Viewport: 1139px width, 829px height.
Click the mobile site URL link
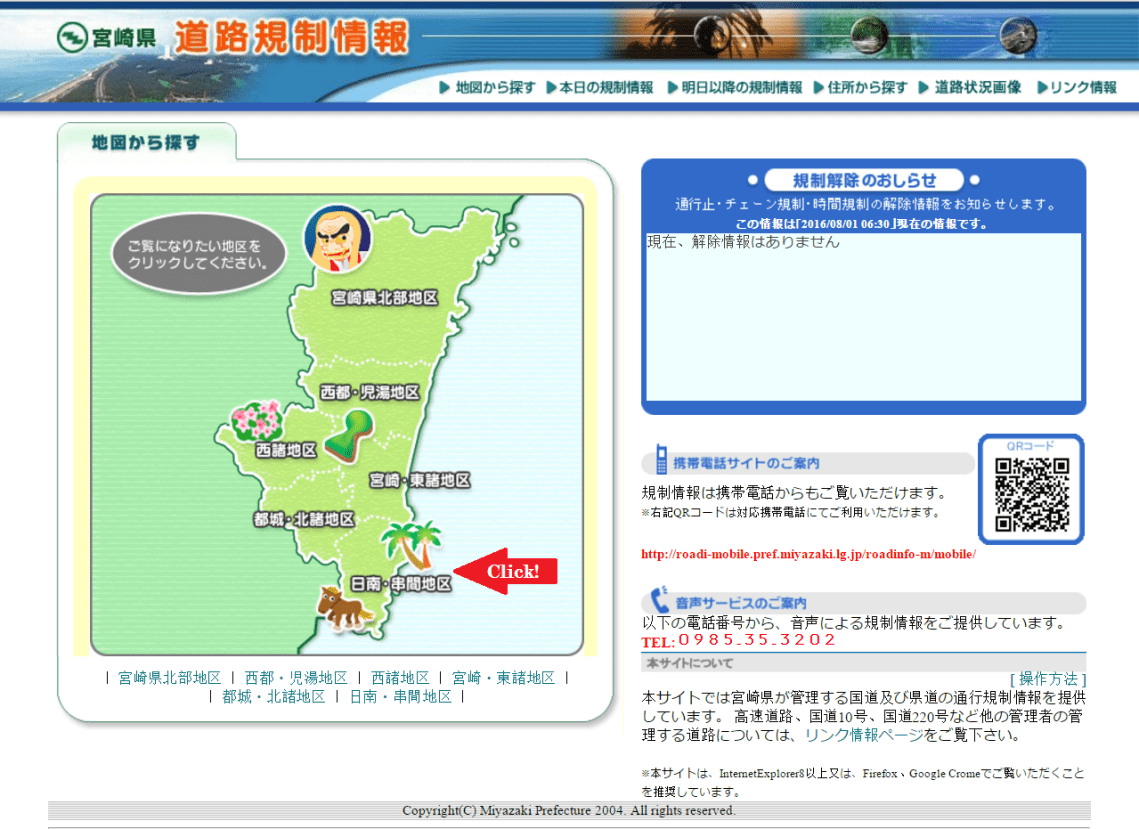(808, 554)
